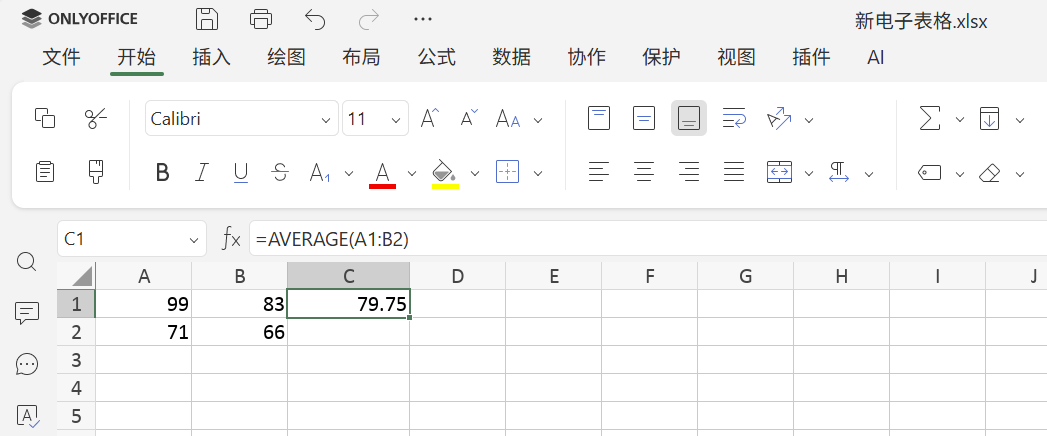Click the named ranges tag icon
The width and height of the screenshot is (1047, 436).
tap(930, 174)
